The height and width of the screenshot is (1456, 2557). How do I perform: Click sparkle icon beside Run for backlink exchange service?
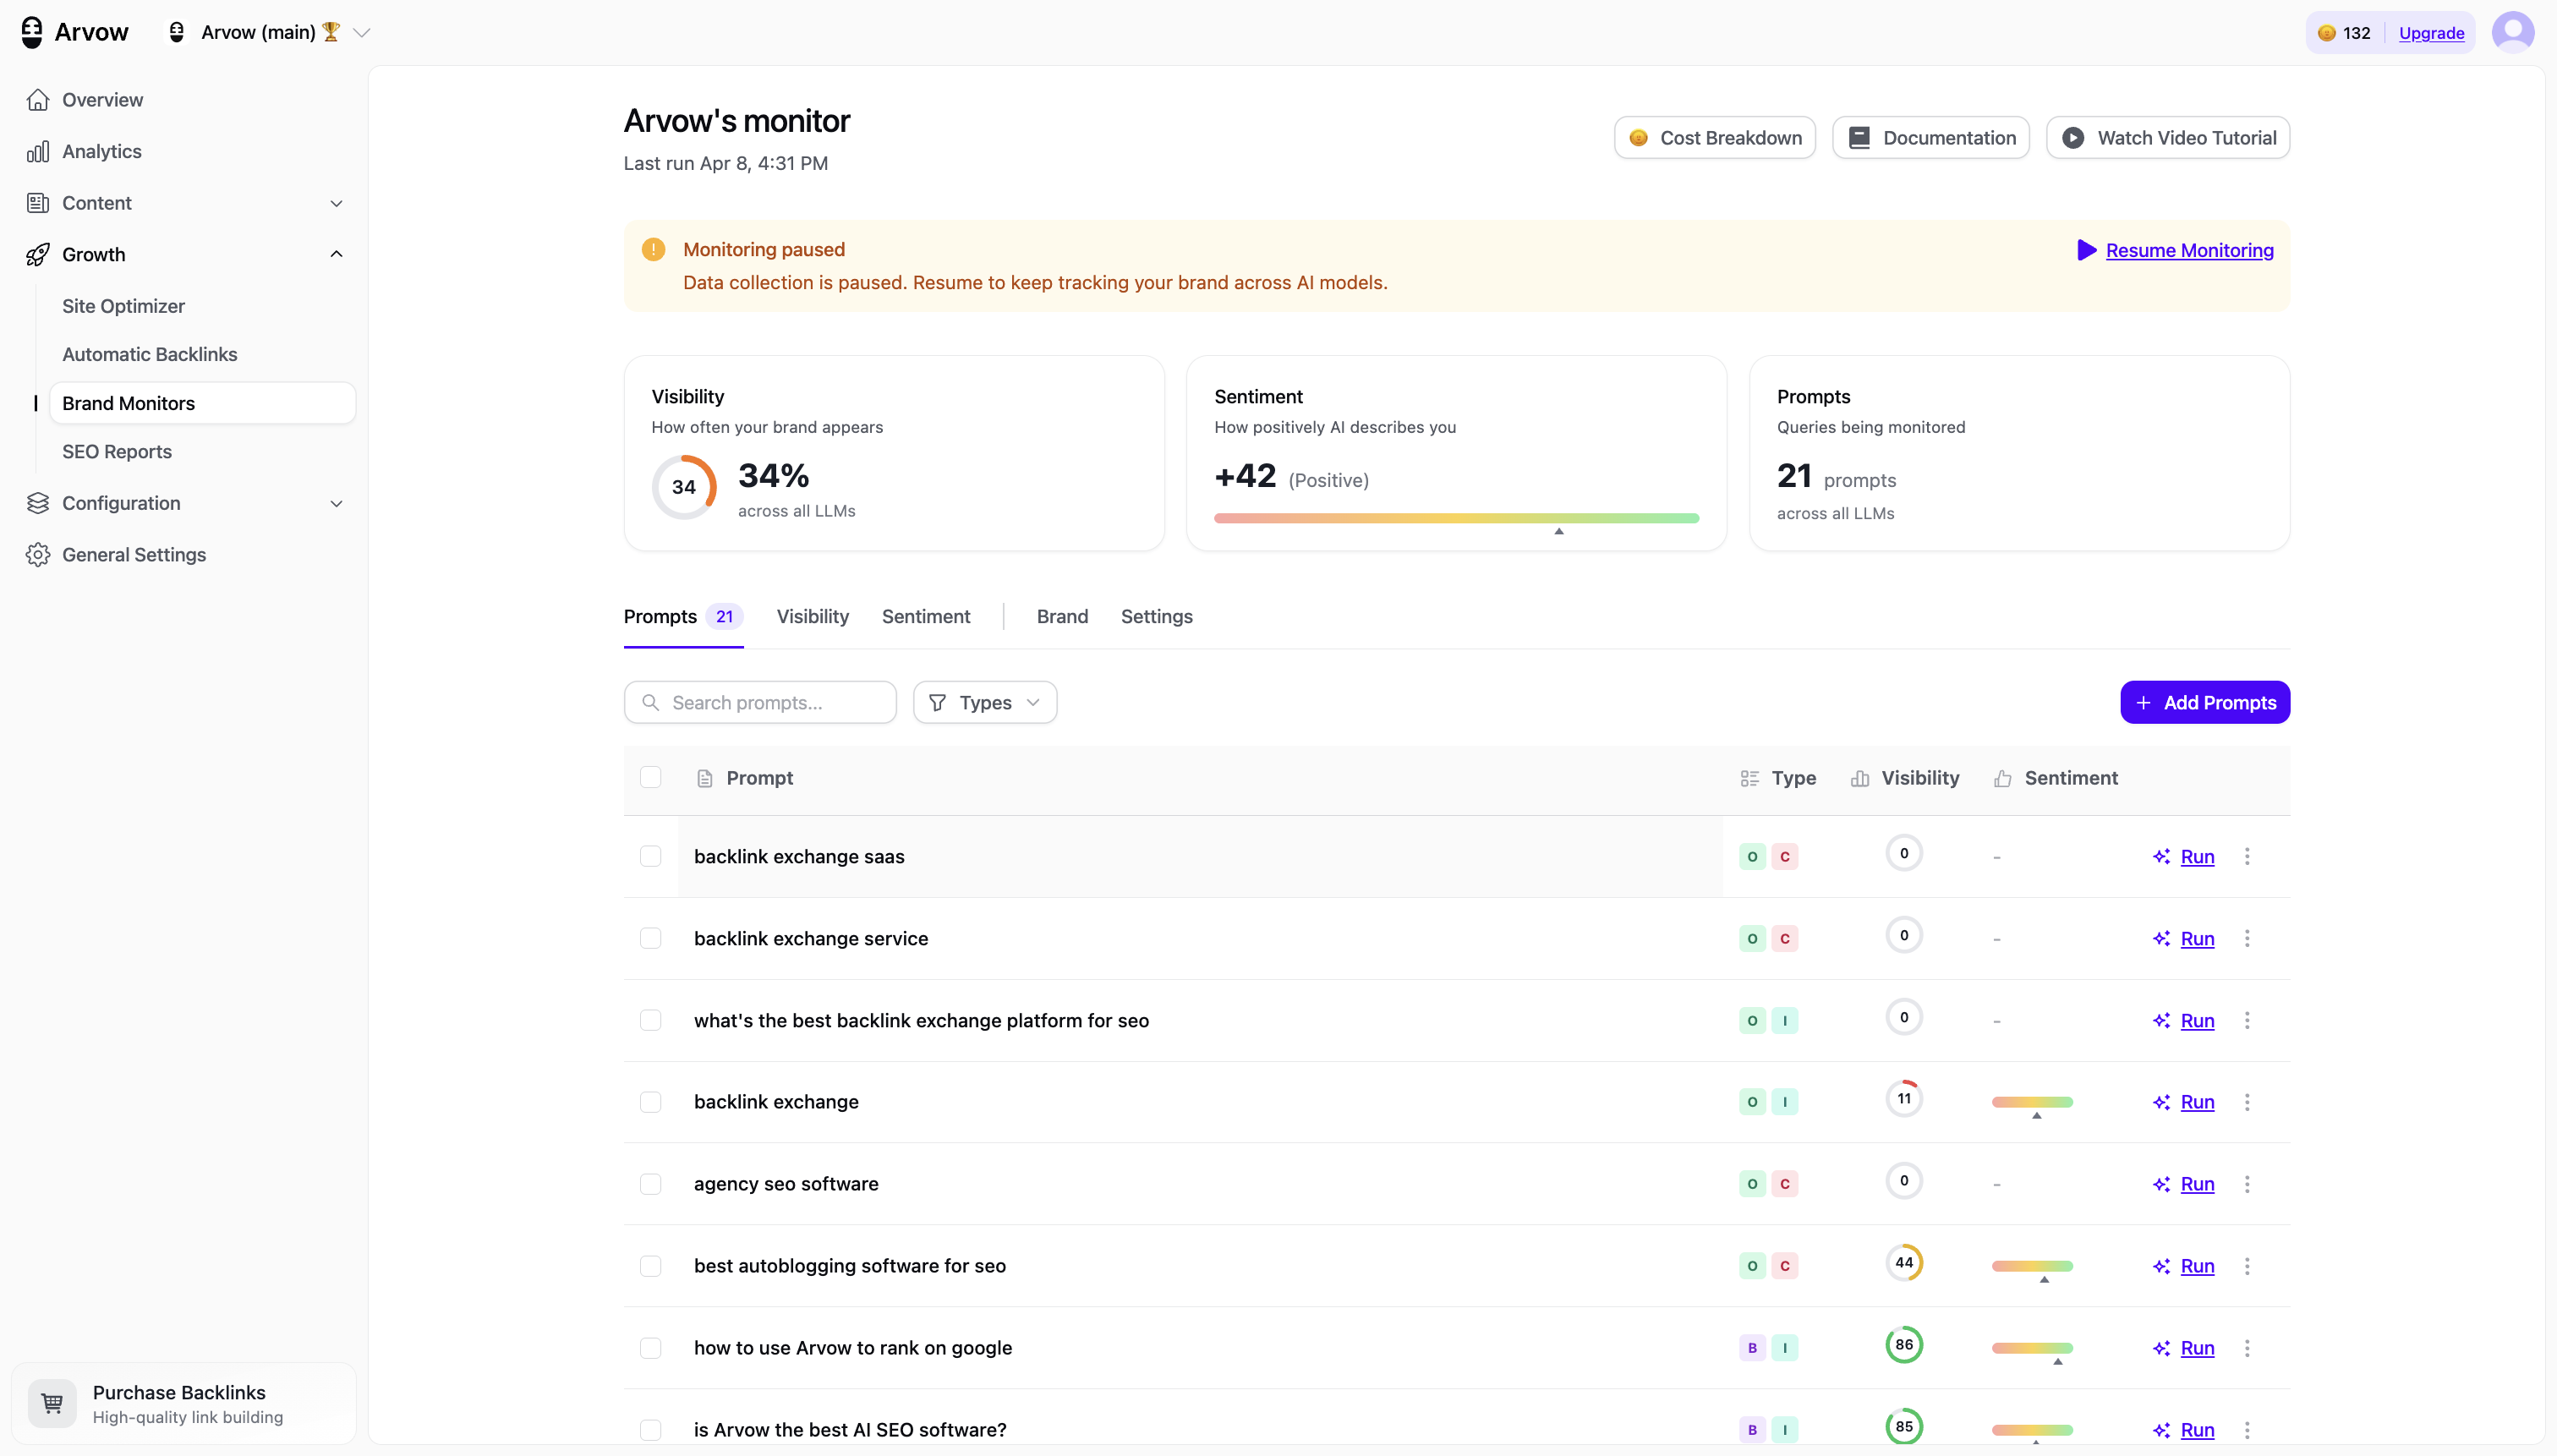click(x=2161, y=939)
